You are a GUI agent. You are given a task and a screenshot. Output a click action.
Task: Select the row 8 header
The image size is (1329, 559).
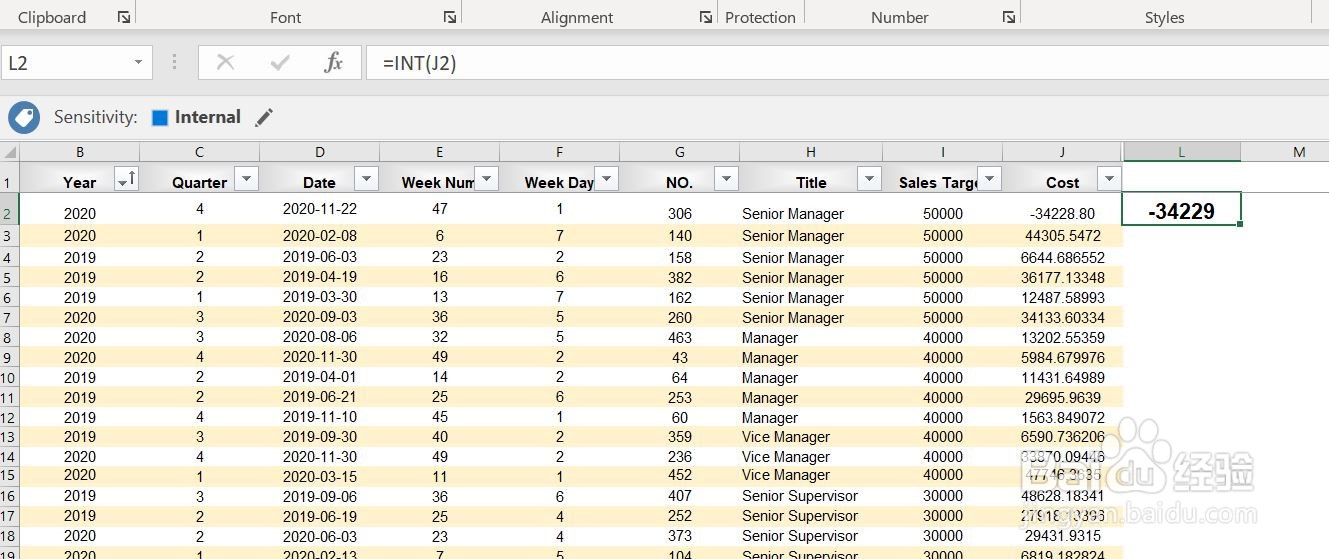tap(9, 338)
